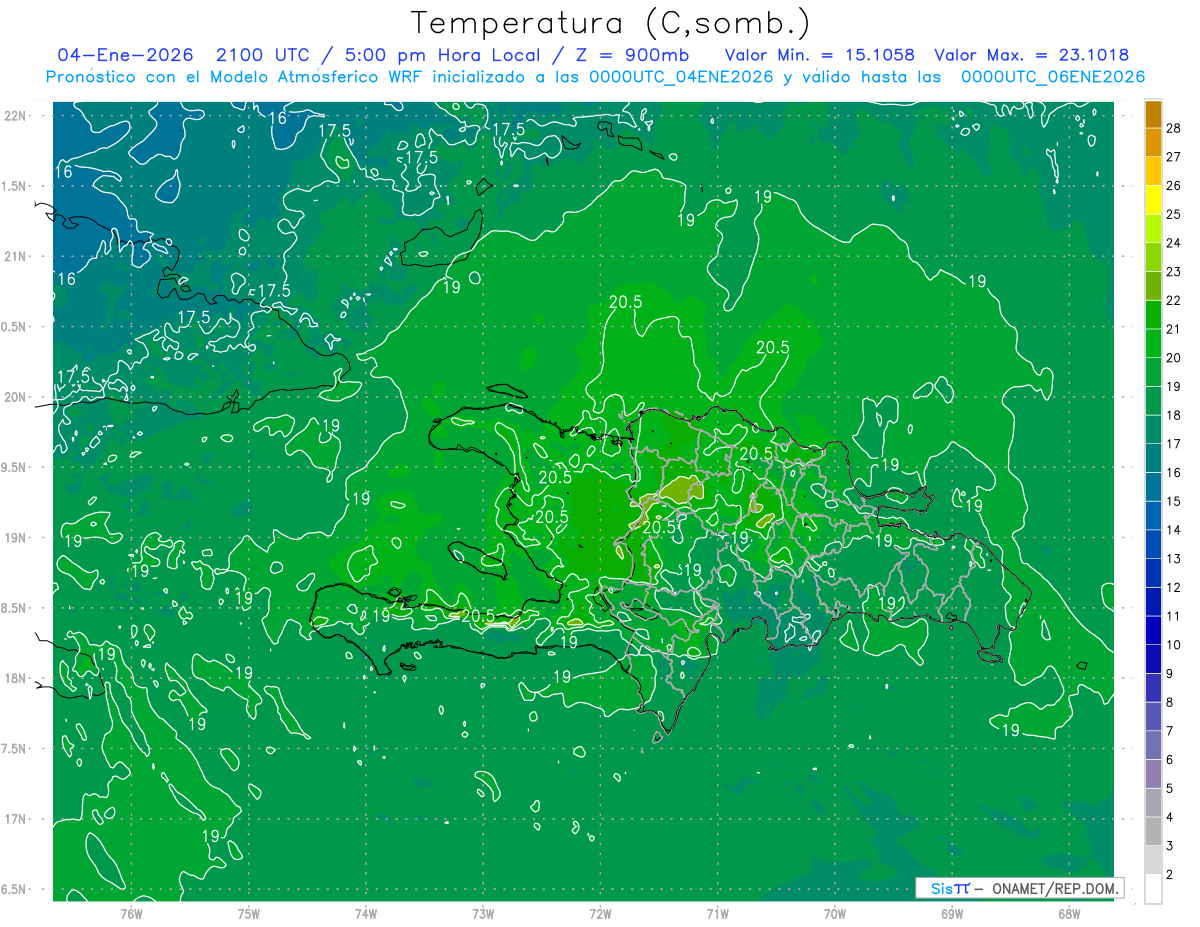Click the olive green swatch between 22 and 23
Viewport: 1200px width, 927px height.
click(1153, 286)
